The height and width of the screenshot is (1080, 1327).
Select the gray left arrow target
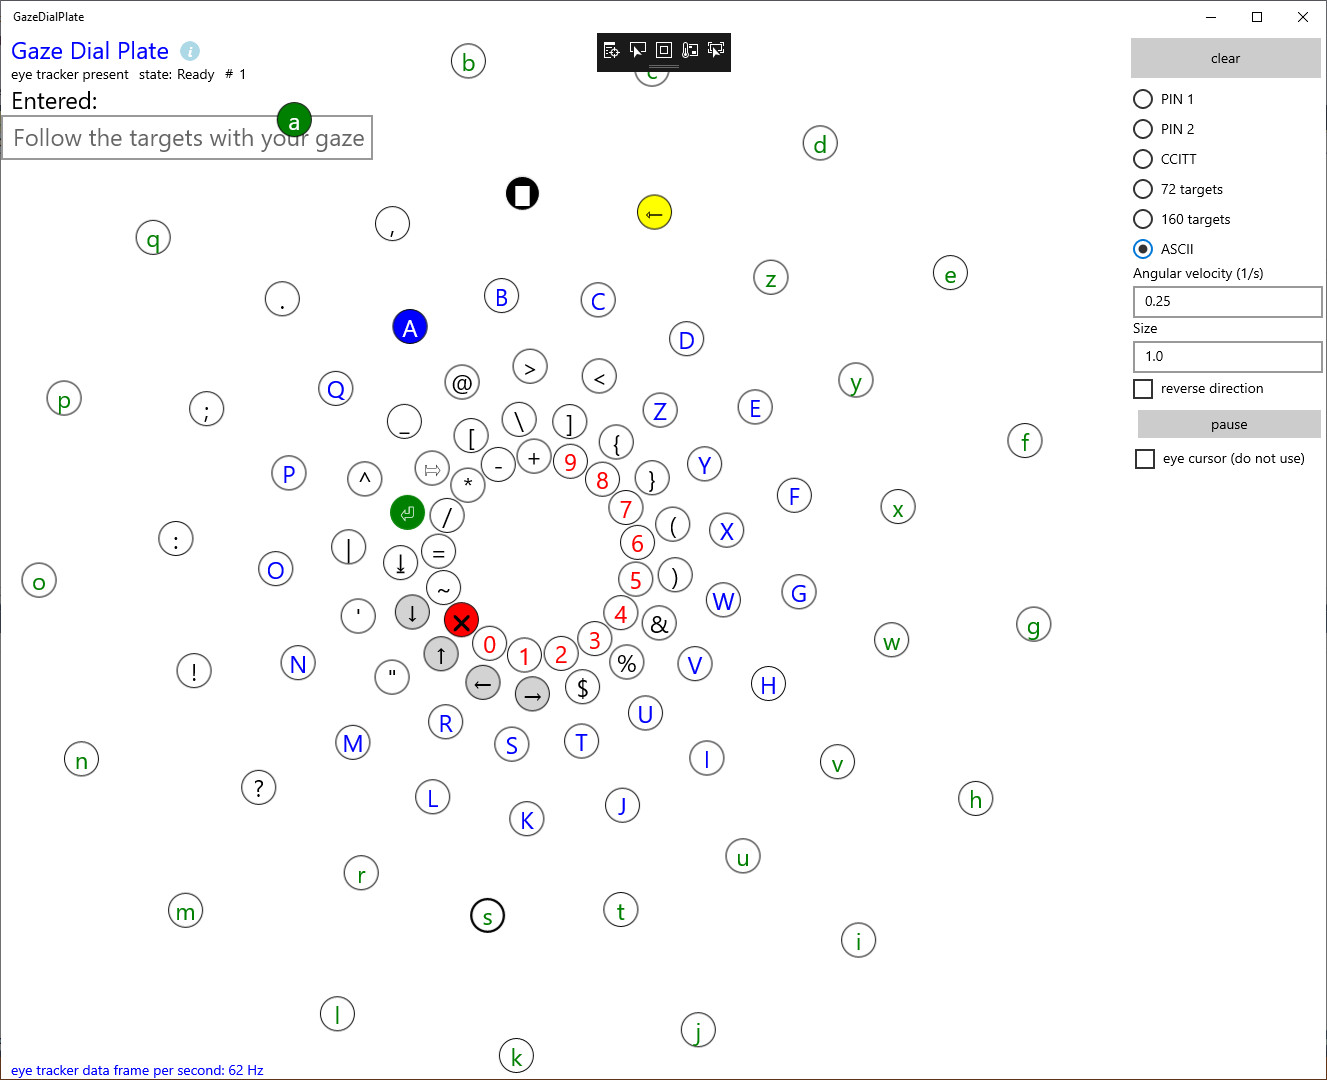pyautogui.click(x=483, y=683)
